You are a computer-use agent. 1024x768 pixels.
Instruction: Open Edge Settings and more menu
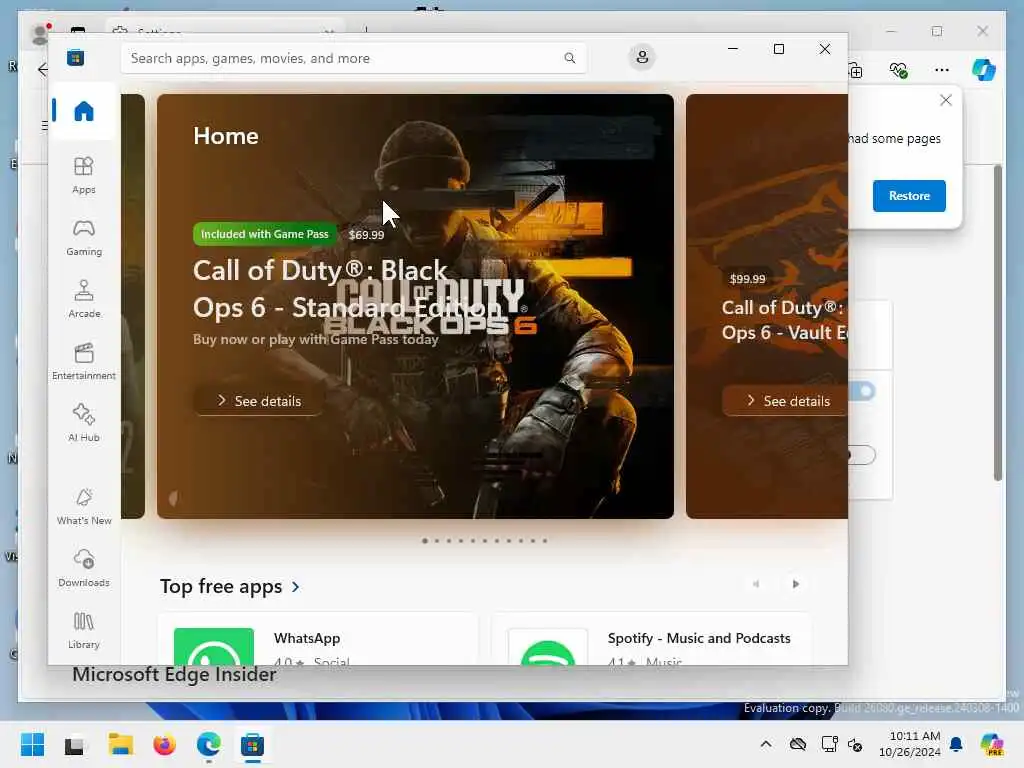tap(942, 70)
